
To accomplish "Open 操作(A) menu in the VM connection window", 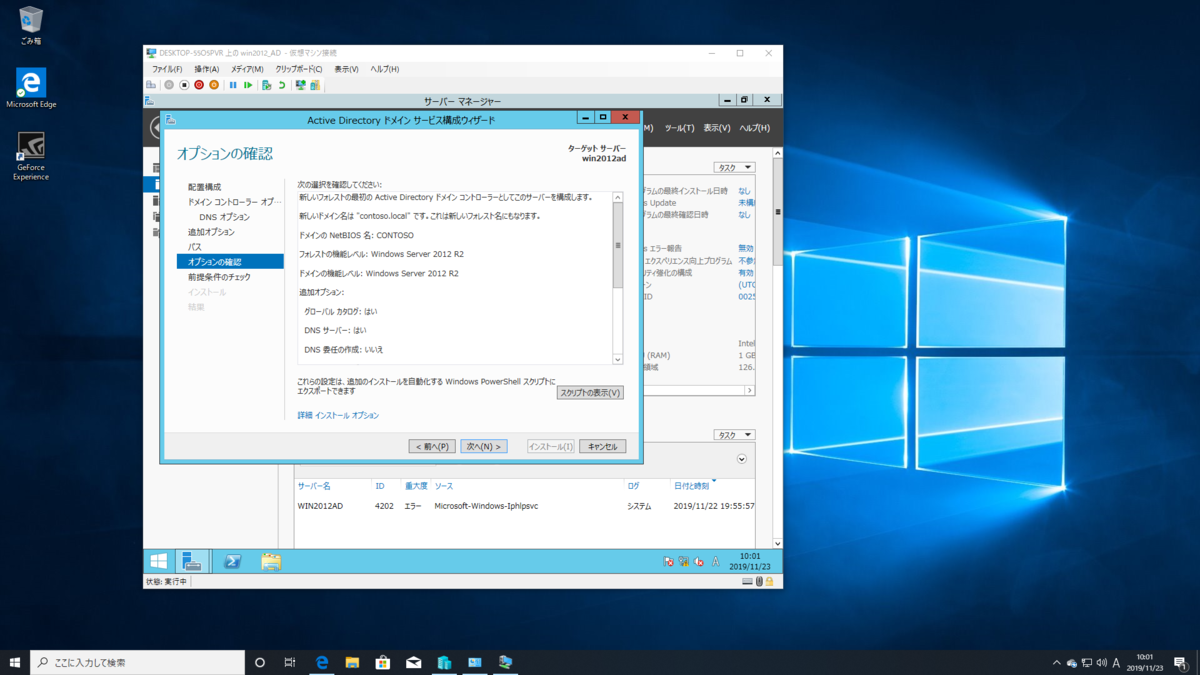I will pos(207,70).
